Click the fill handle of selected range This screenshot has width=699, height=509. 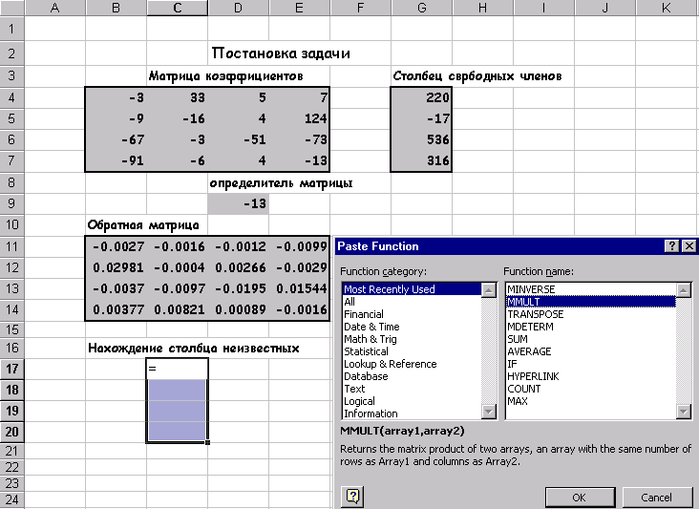207,442
